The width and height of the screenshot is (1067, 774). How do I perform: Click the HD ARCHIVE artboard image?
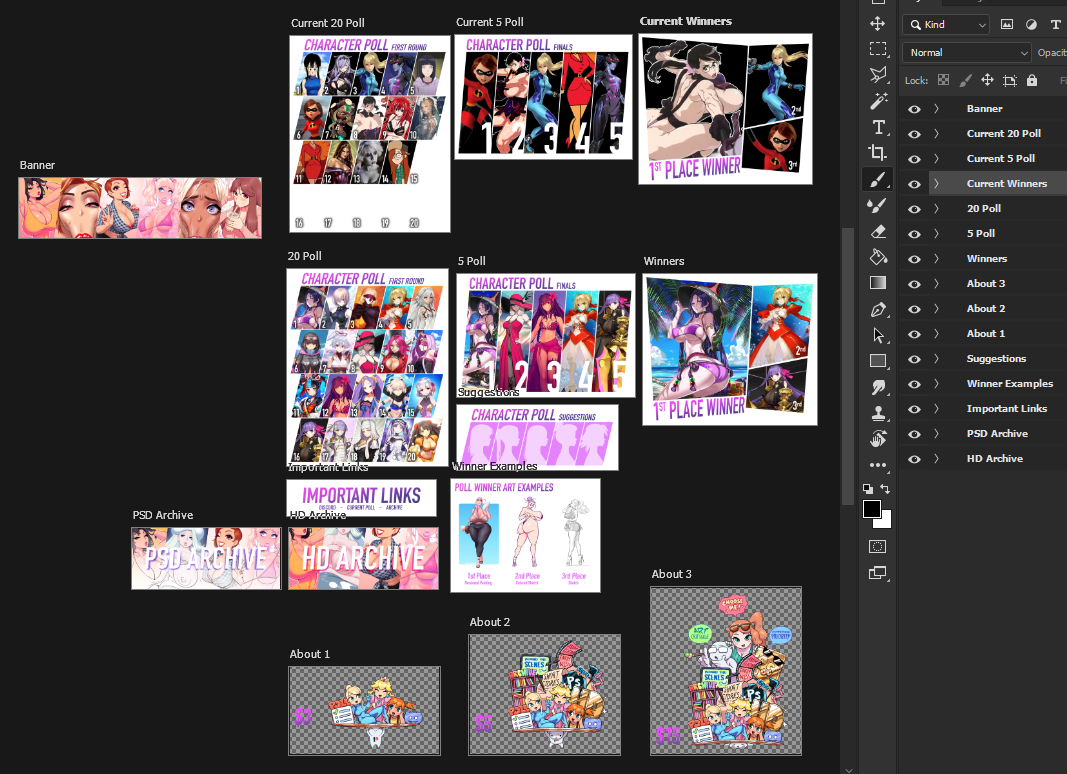click(x=363, y=558)
